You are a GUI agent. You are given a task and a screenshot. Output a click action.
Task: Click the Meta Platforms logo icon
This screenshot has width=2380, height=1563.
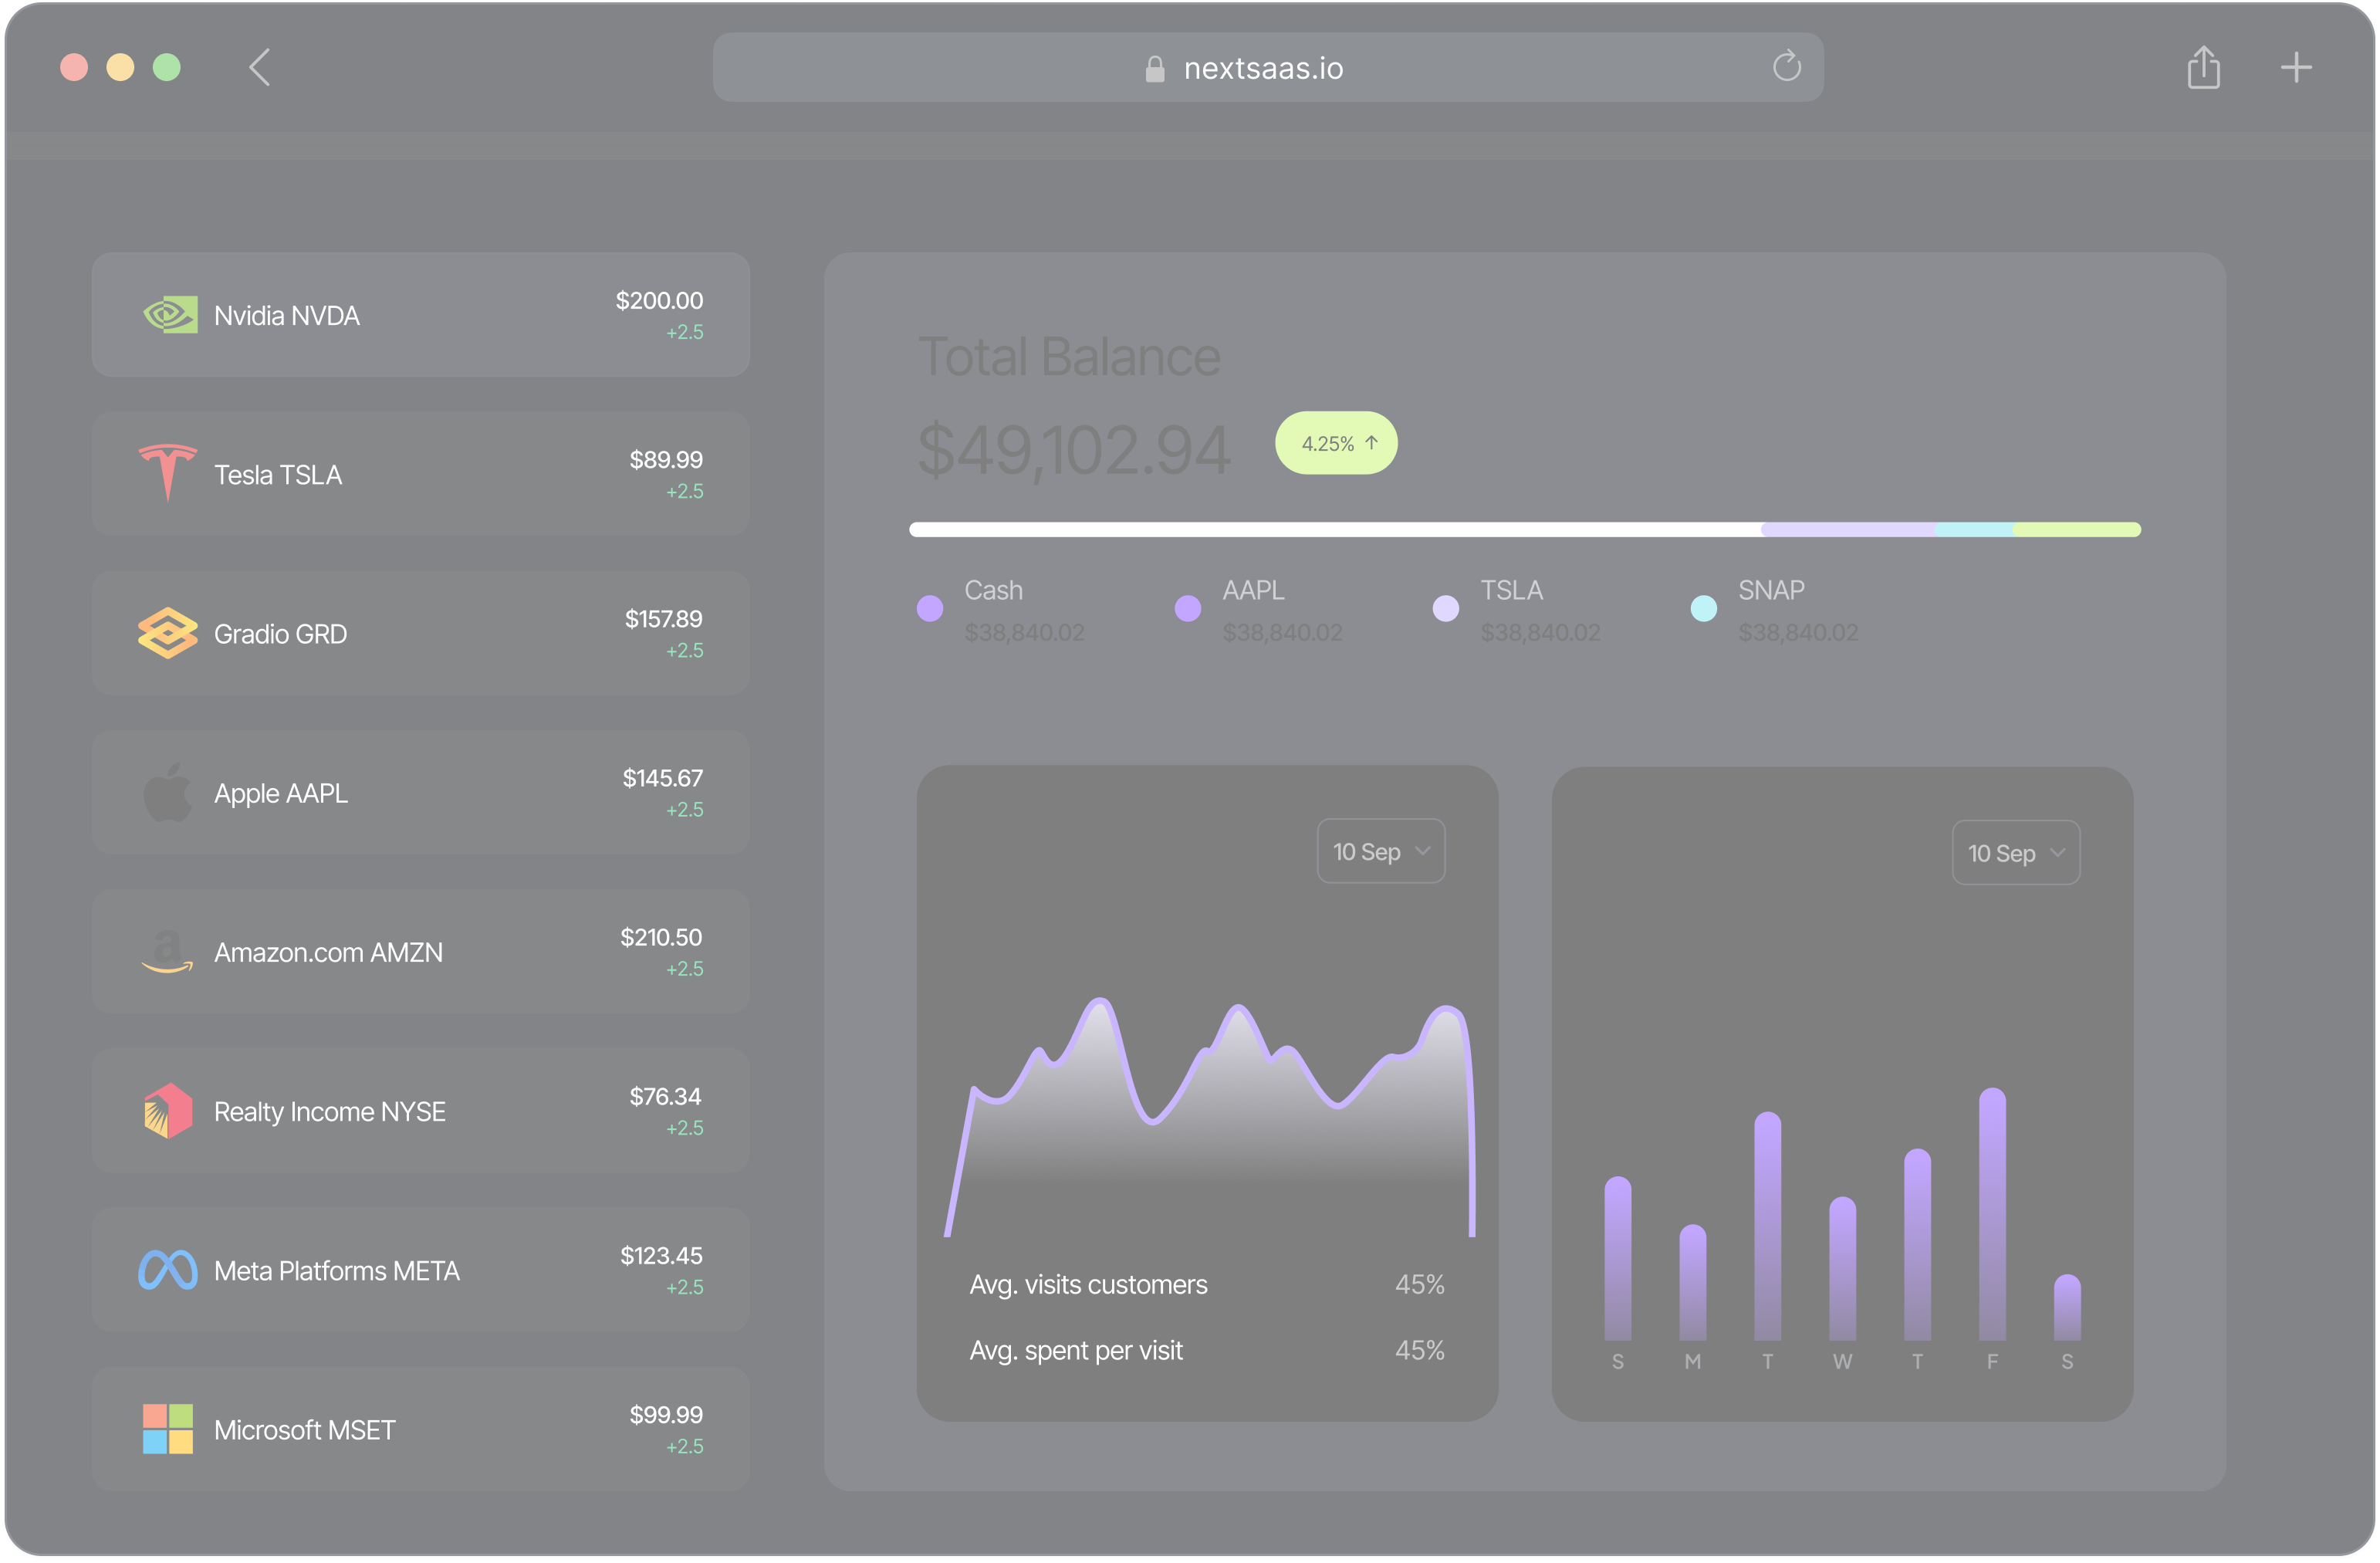[x=167, y=1270]
